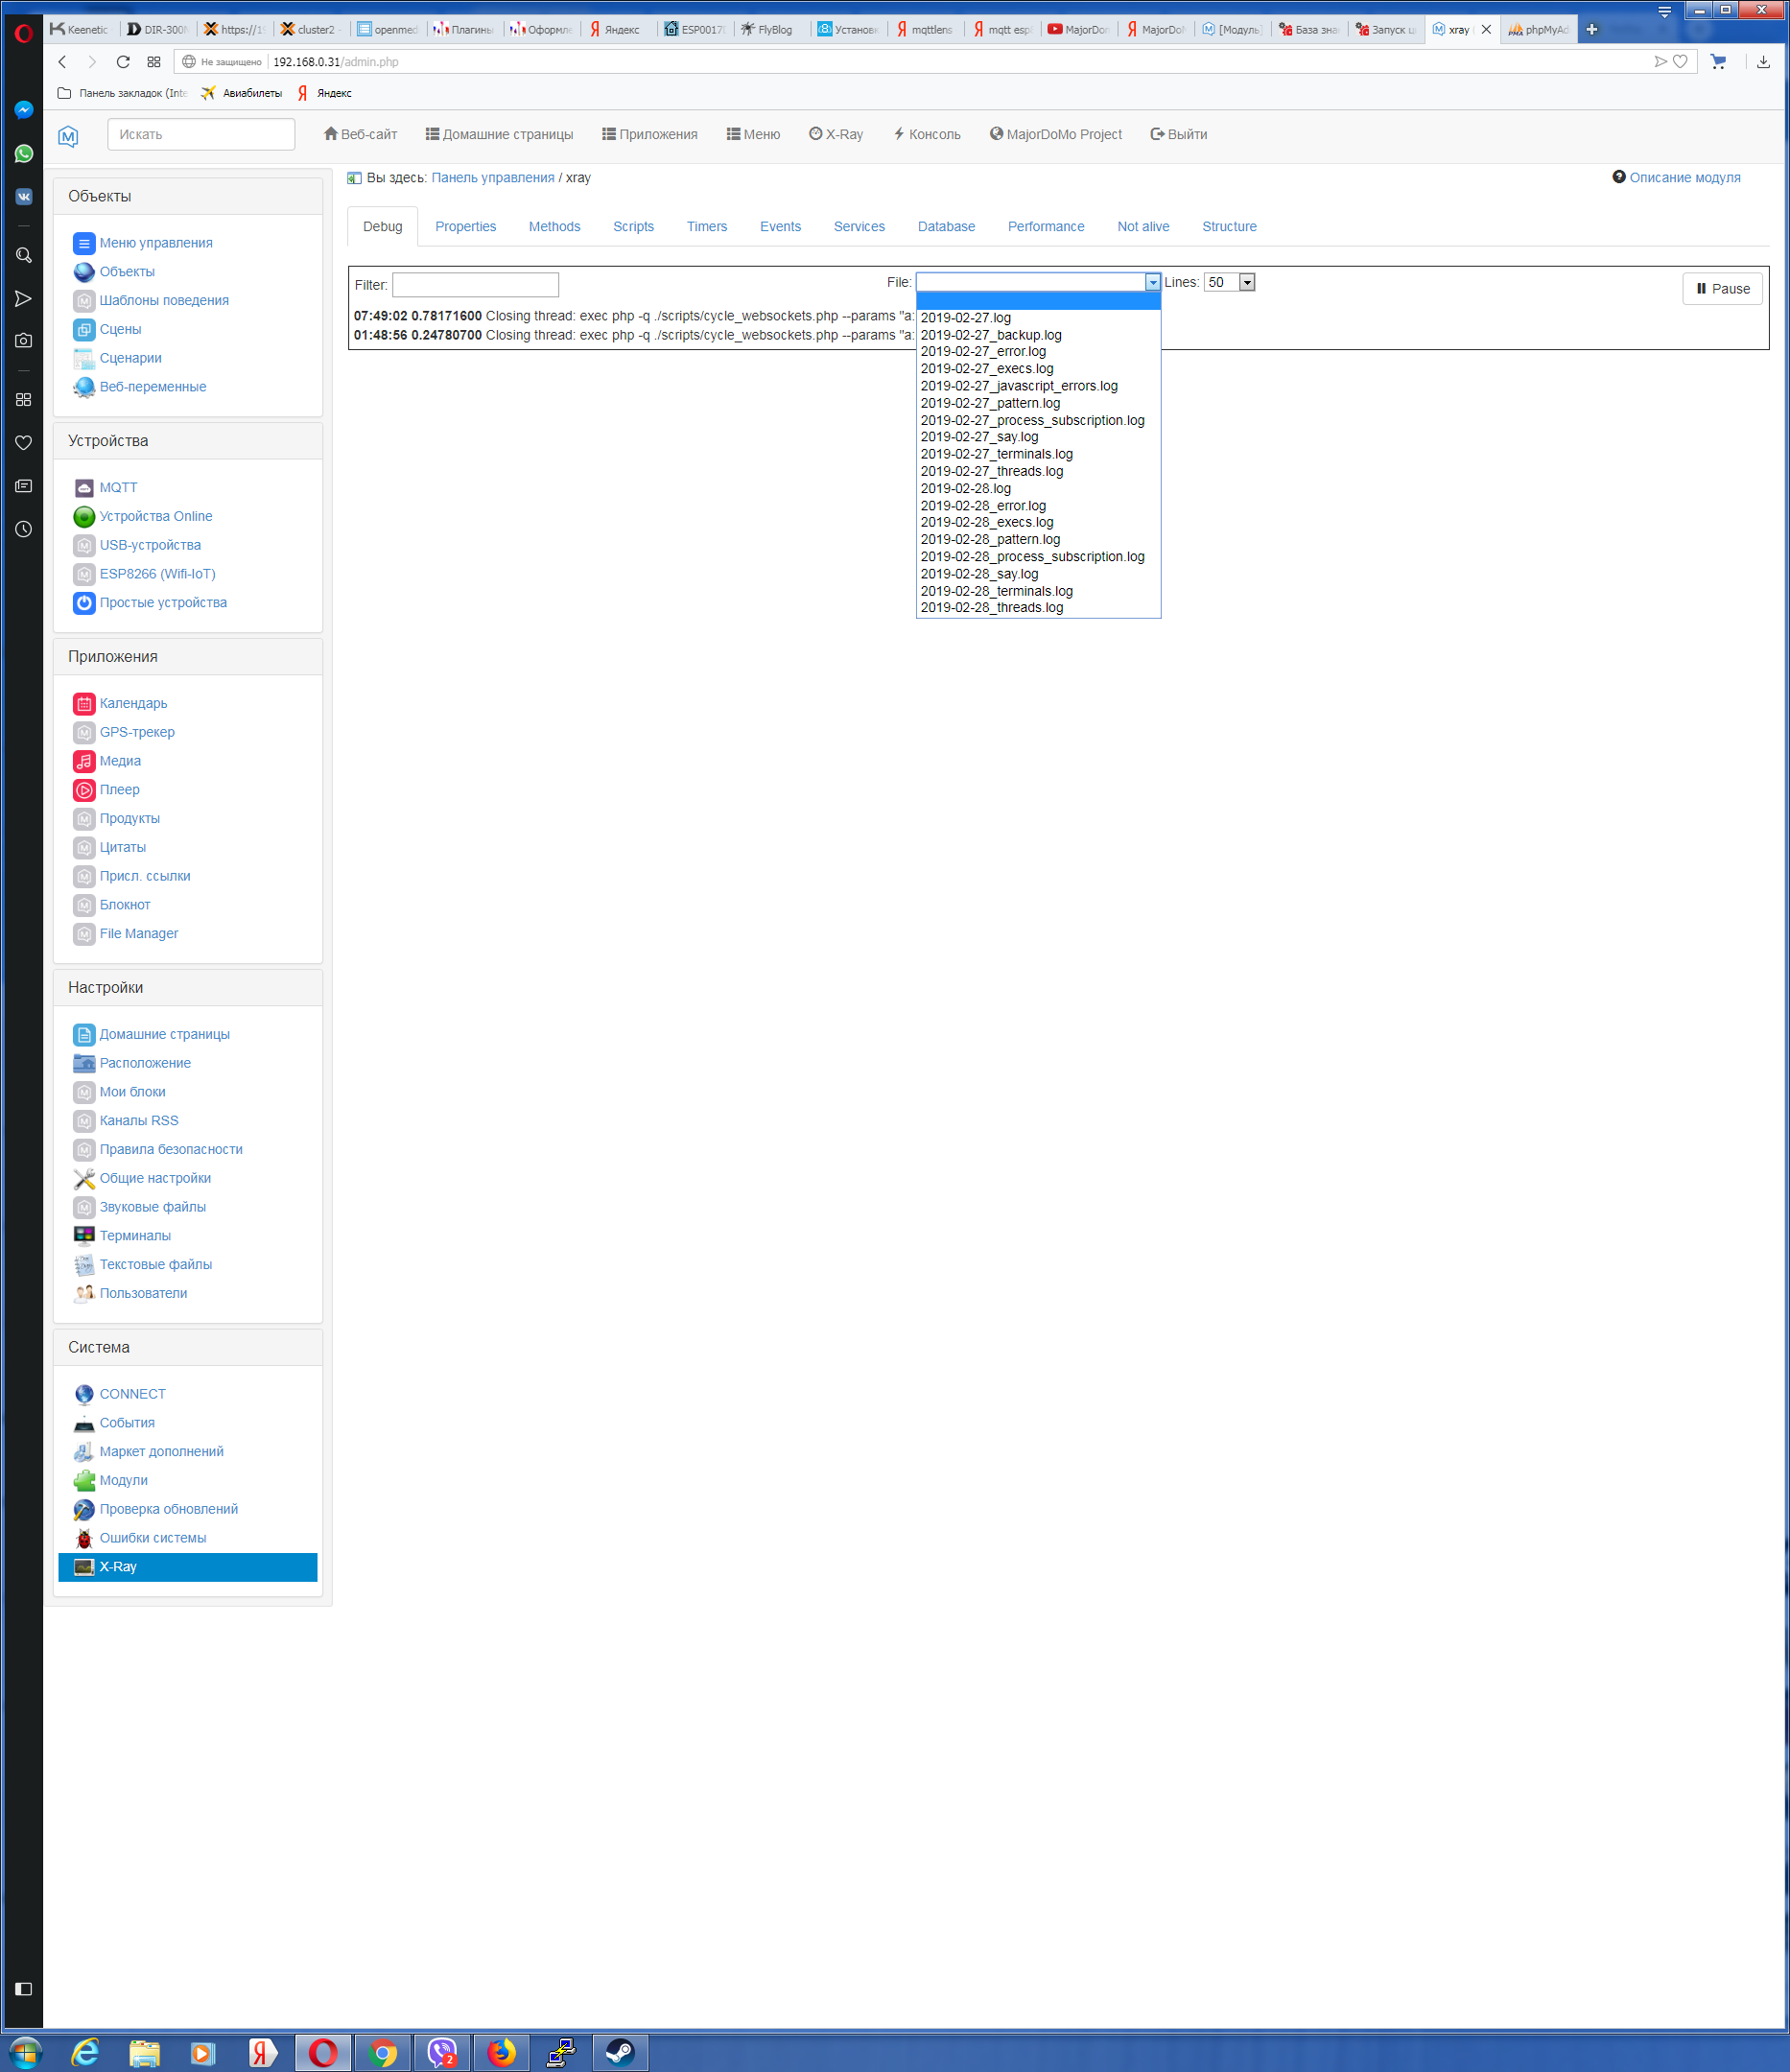This screenshot has height=2072, width=1790.
Task: Open Описание модуля link
Action: (1685, 177)
